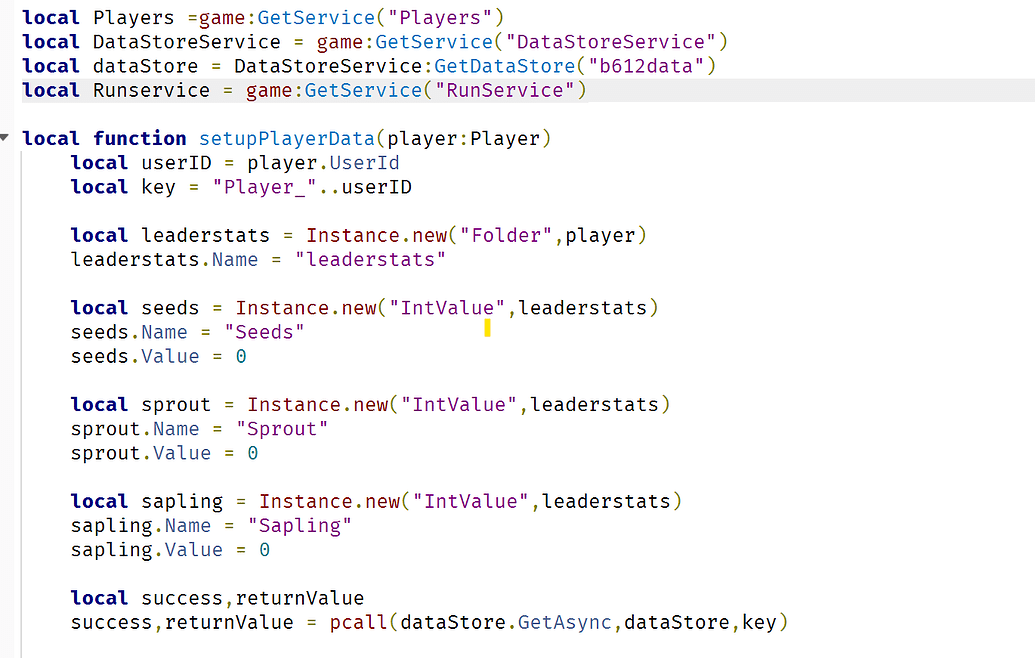Click the yellow text cursor beside "Seeds"
Viewport: 1035px width, 658px height.
click(487, 329)
